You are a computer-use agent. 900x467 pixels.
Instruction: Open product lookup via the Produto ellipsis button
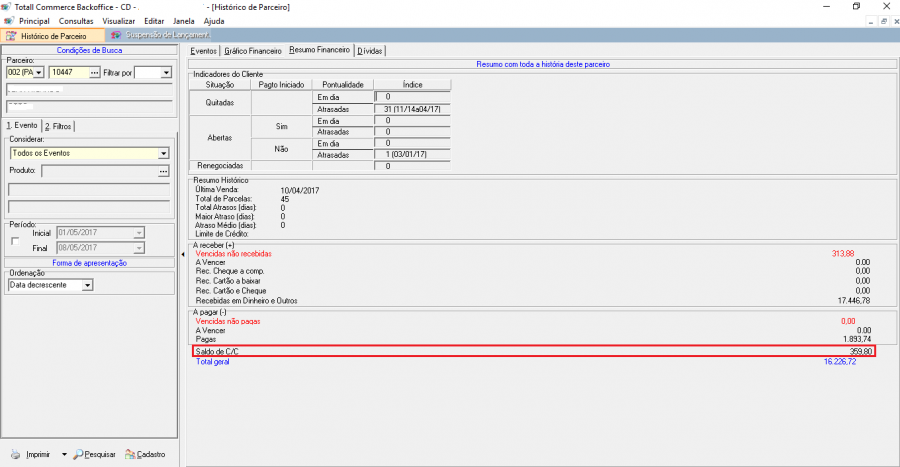(x=163, y=172)
